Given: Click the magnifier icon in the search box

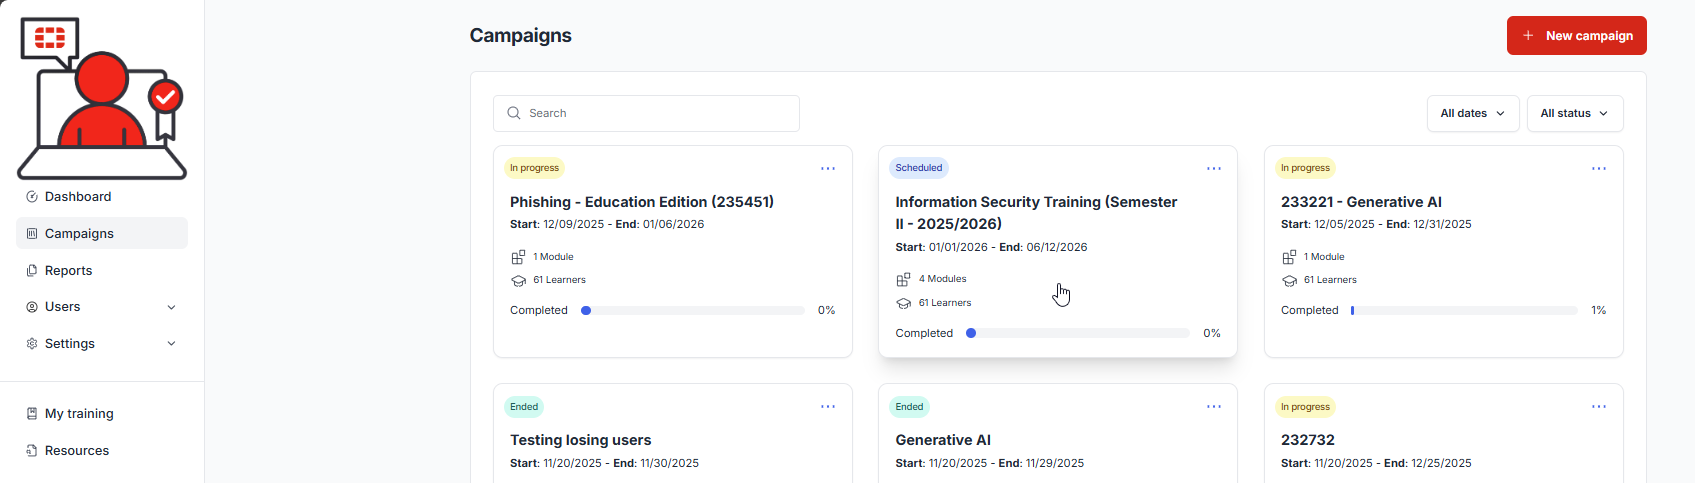Looking at the screenshot, I should click(514, 113).
